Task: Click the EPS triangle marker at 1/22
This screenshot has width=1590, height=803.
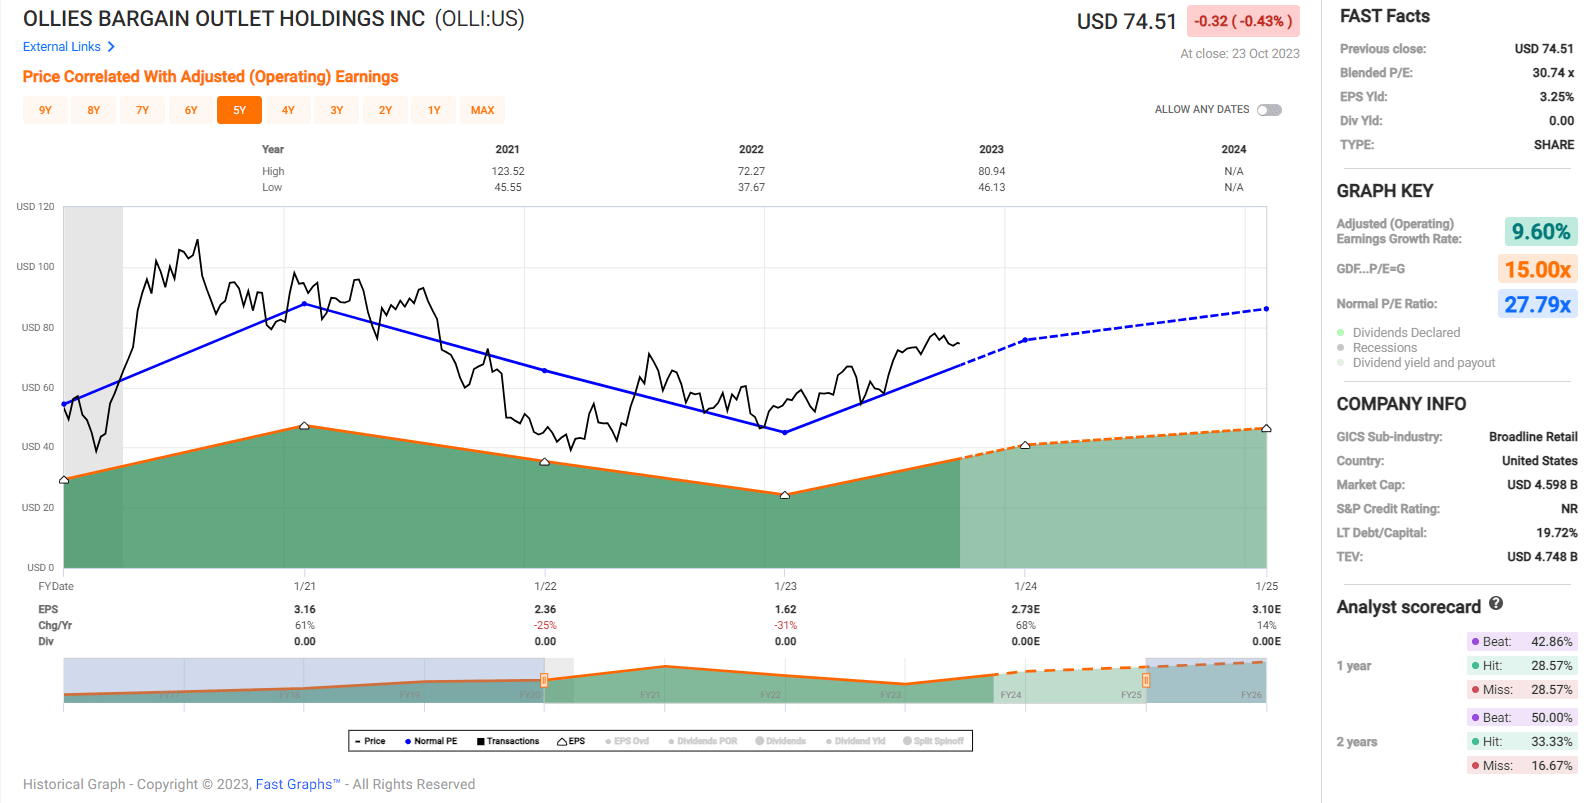Action: (544, 462)
